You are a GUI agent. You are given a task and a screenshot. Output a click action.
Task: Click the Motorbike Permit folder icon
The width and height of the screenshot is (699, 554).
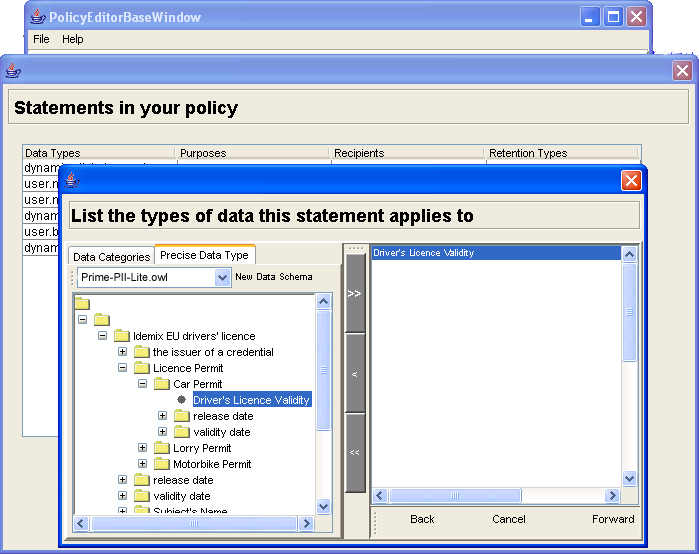click(161, 464)
